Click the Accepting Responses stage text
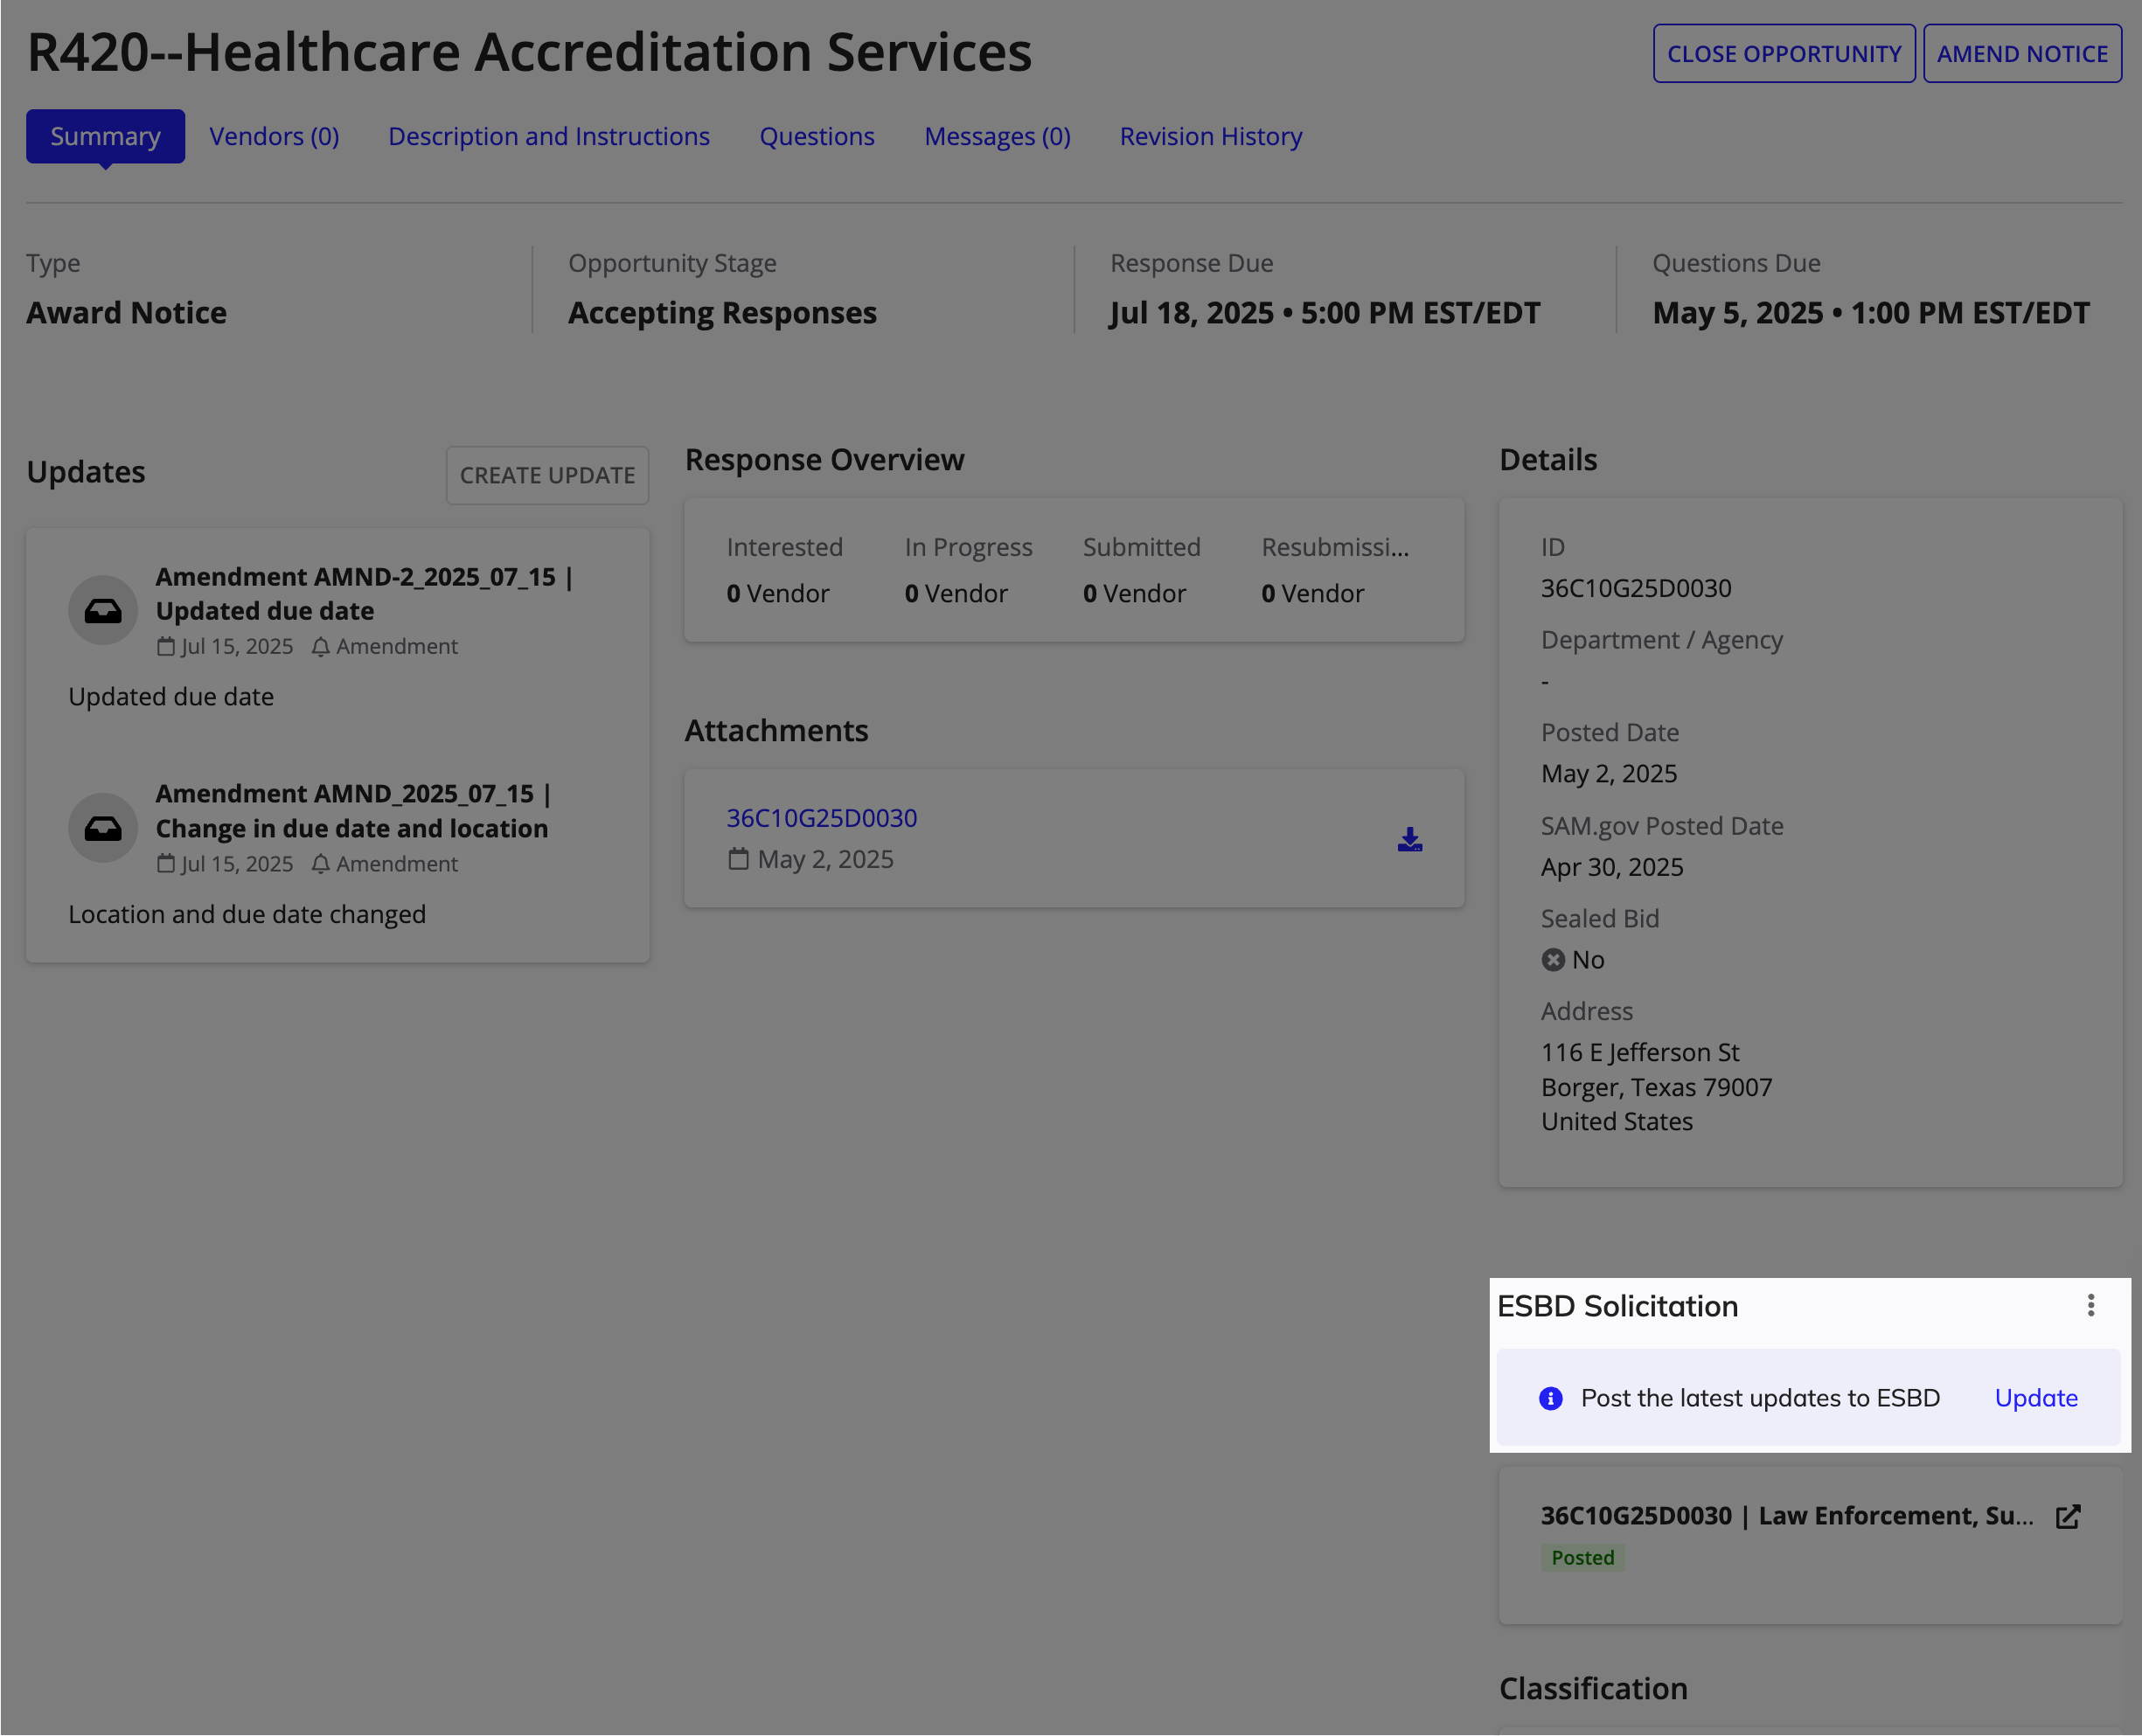 [722, 313]
